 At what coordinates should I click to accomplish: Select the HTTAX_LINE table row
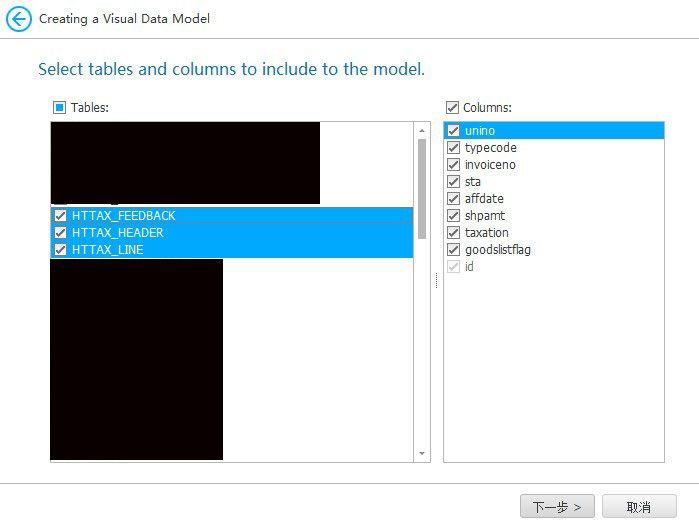coord(107,250)
